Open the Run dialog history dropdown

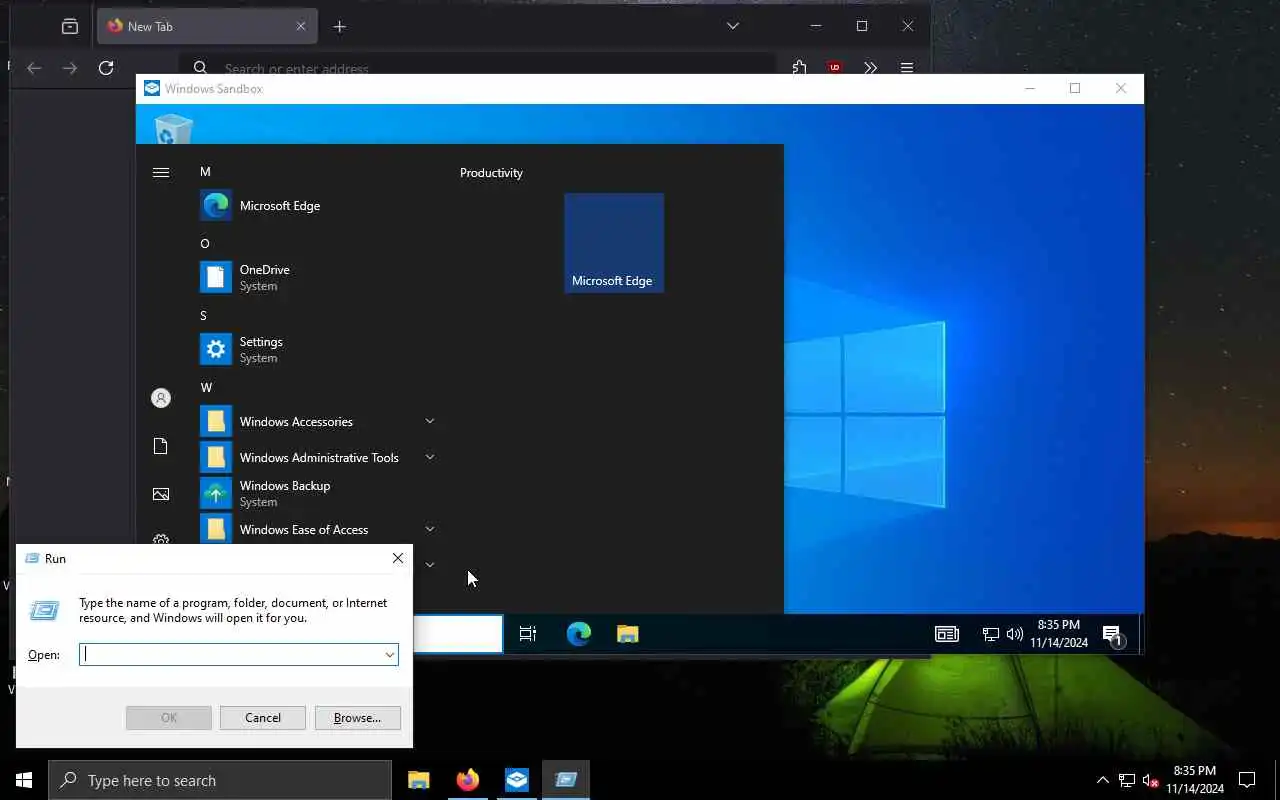point(389,655)
